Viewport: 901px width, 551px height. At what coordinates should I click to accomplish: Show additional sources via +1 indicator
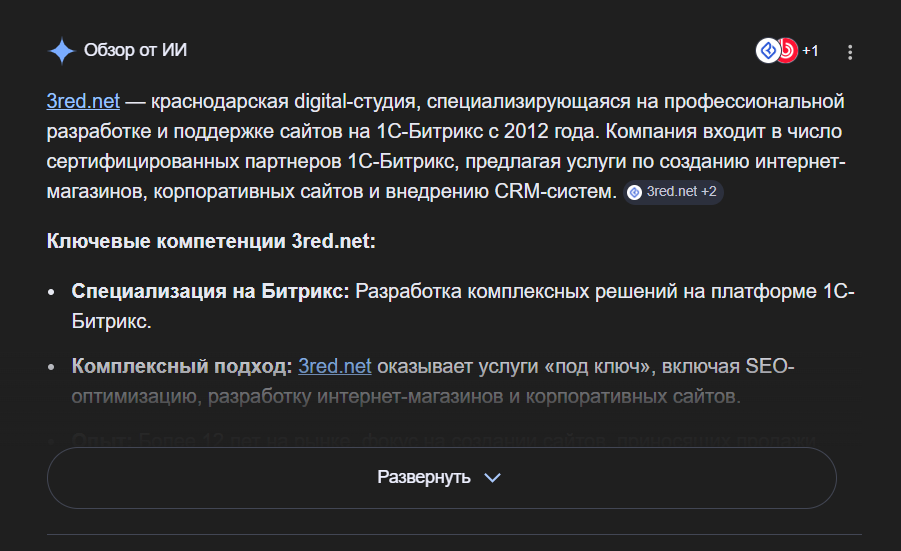(x=810, y=51)
